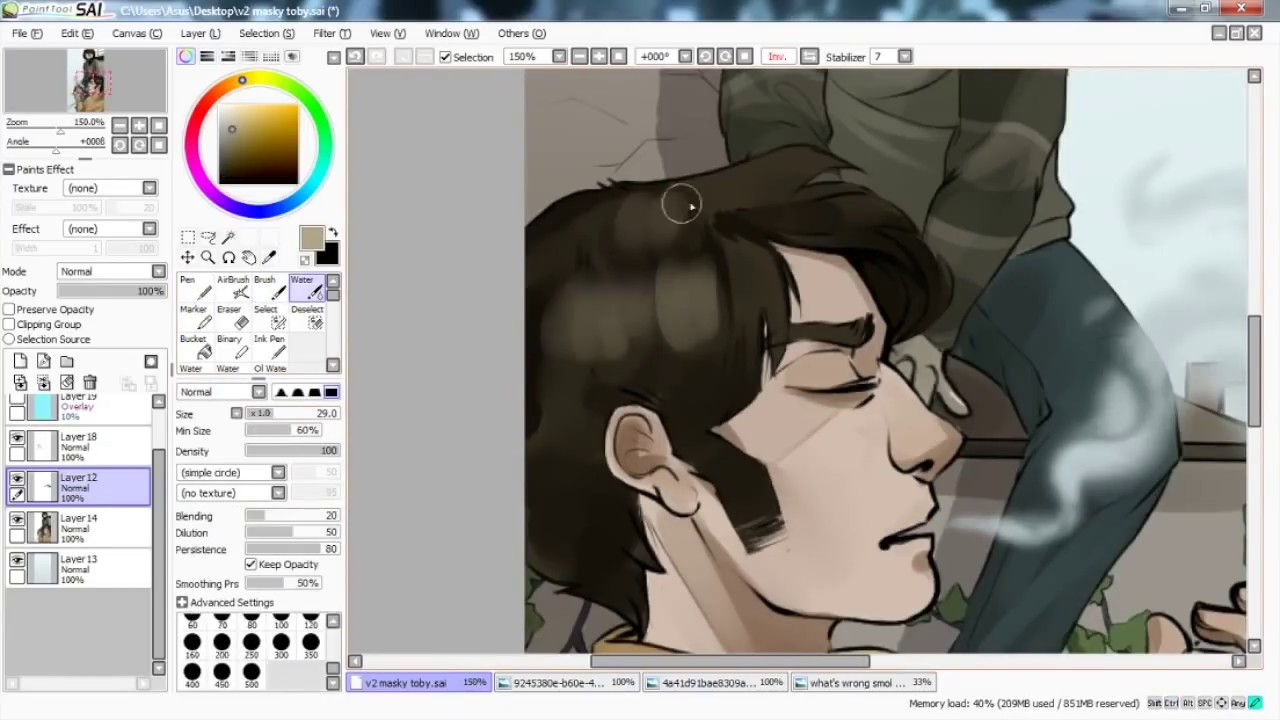Create a new layer in layers panel
The height and width of the screenshot is (720, 1280).
point(20,361)
